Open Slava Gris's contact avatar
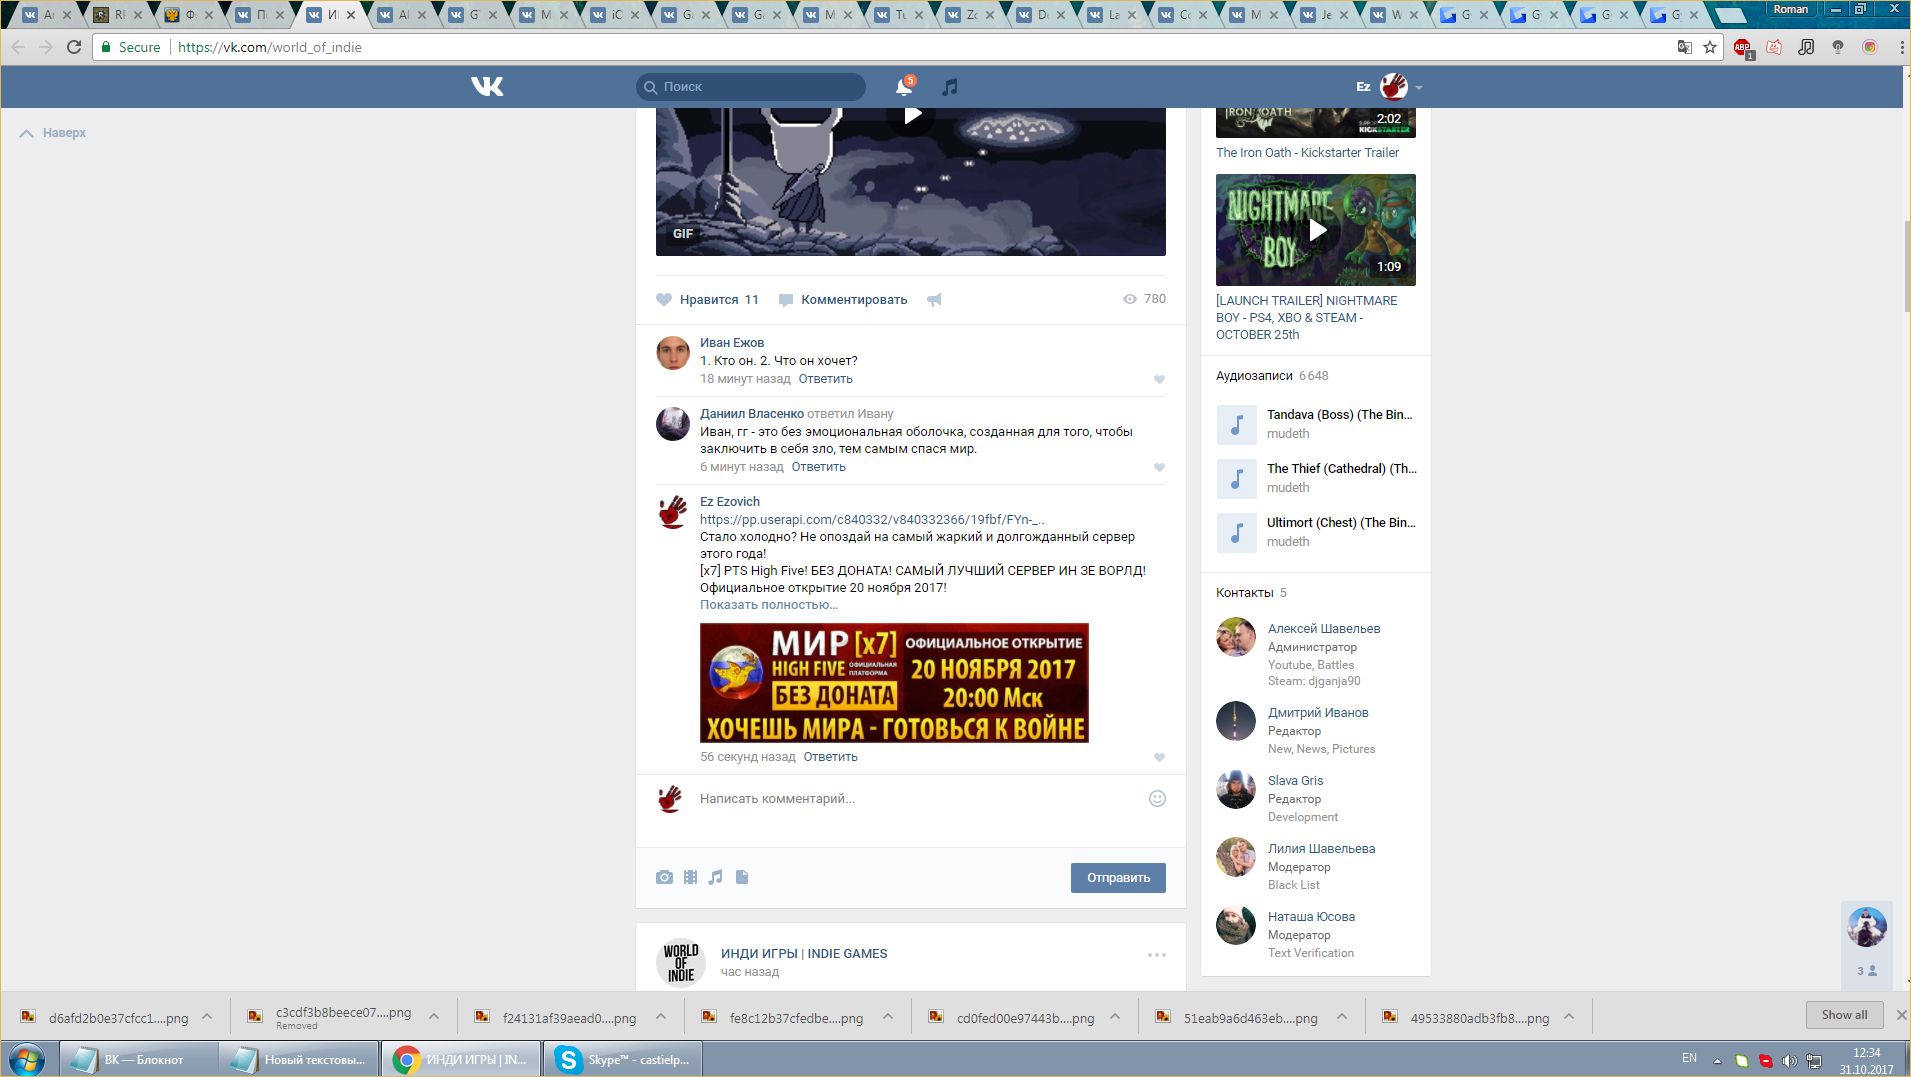Image resolution: width=1911 pixels, height=1077 pixels. point(1236,789)
